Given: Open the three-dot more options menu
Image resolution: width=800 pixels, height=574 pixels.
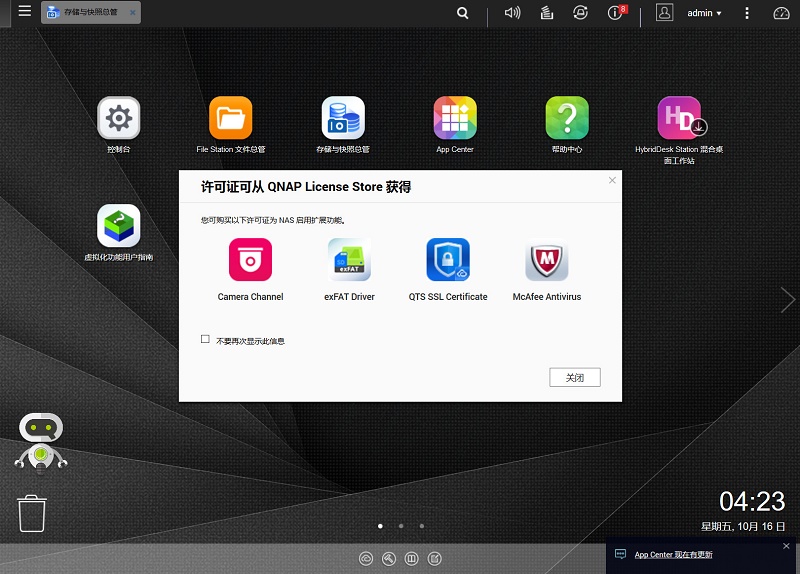Looking at the screenshot, I should 747,13.
